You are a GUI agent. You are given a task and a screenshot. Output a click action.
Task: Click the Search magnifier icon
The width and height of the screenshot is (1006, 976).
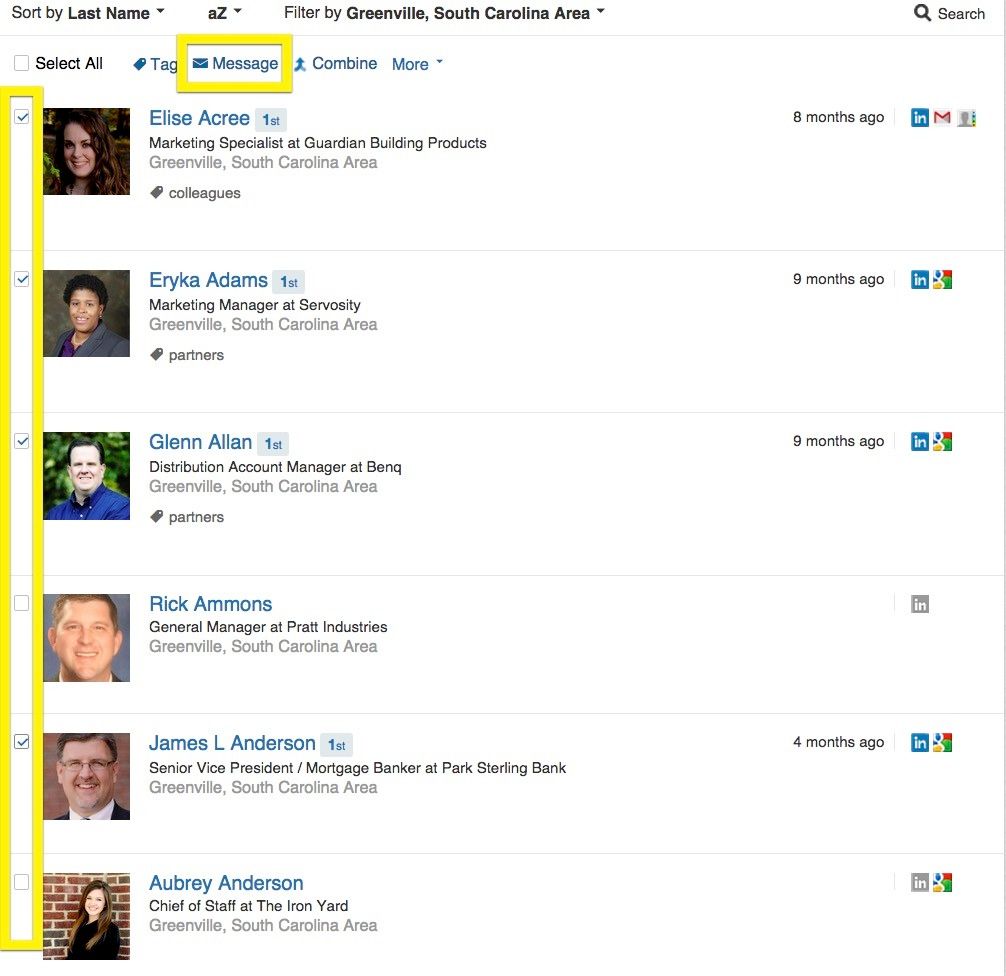coord(923,13)
